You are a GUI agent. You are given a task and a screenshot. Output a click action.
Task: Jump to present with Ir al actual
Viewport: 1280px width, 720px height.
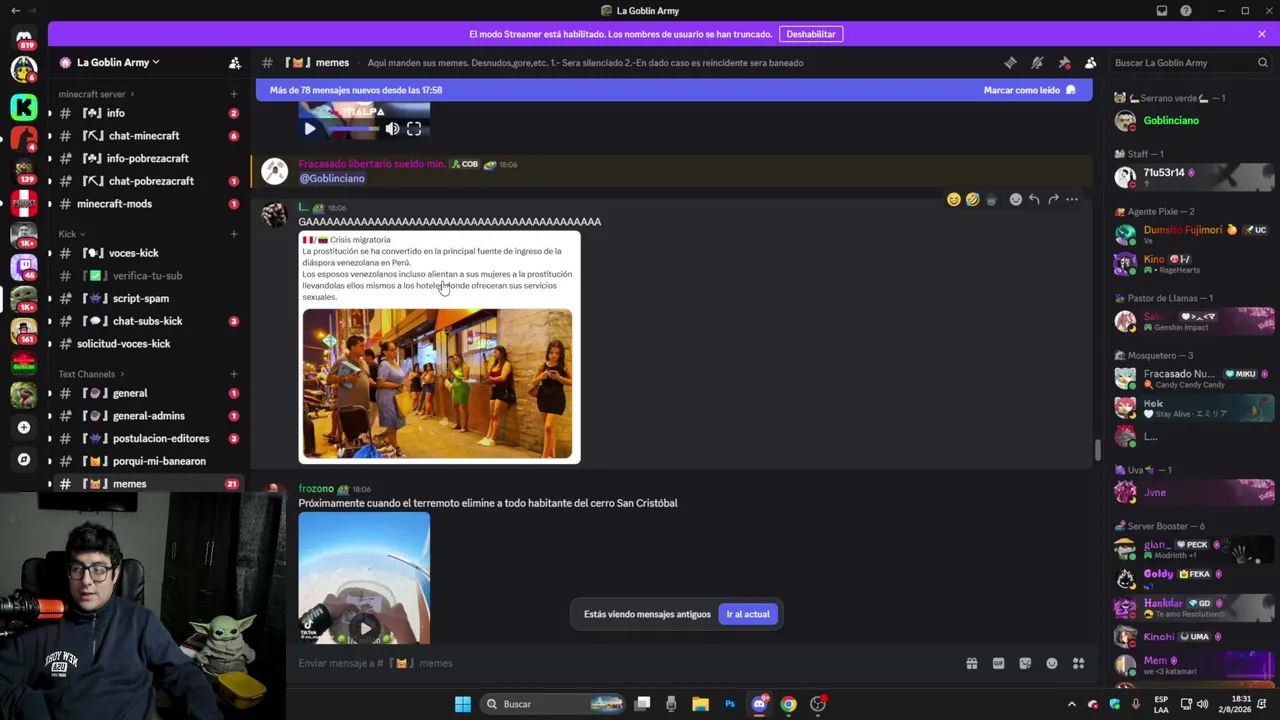click(748, 614)
